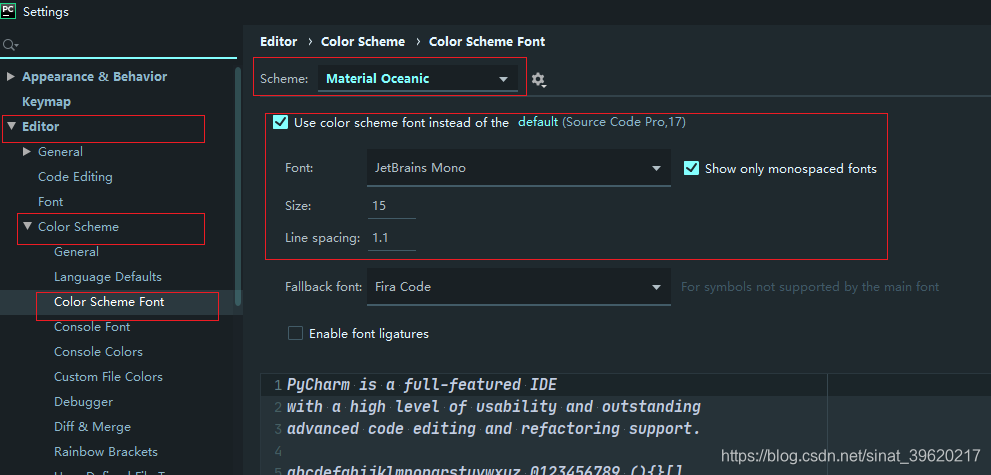Click the Size field showing 15
This screenshot has width=991, height=475.
391,206
